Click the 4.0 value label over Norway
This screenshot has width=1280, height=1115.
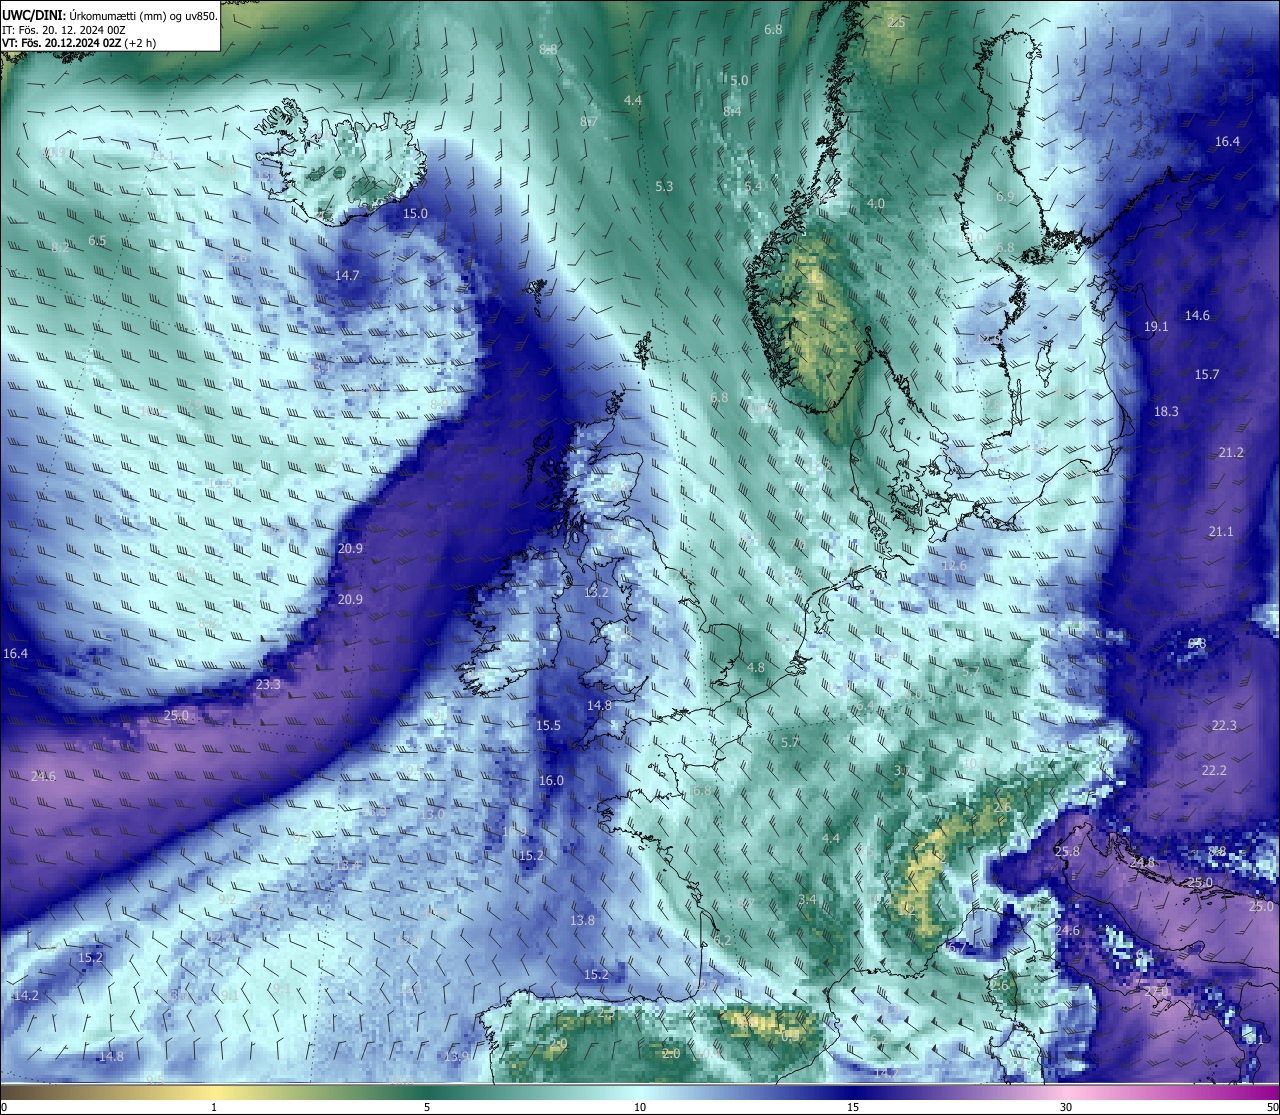(875, 204)
